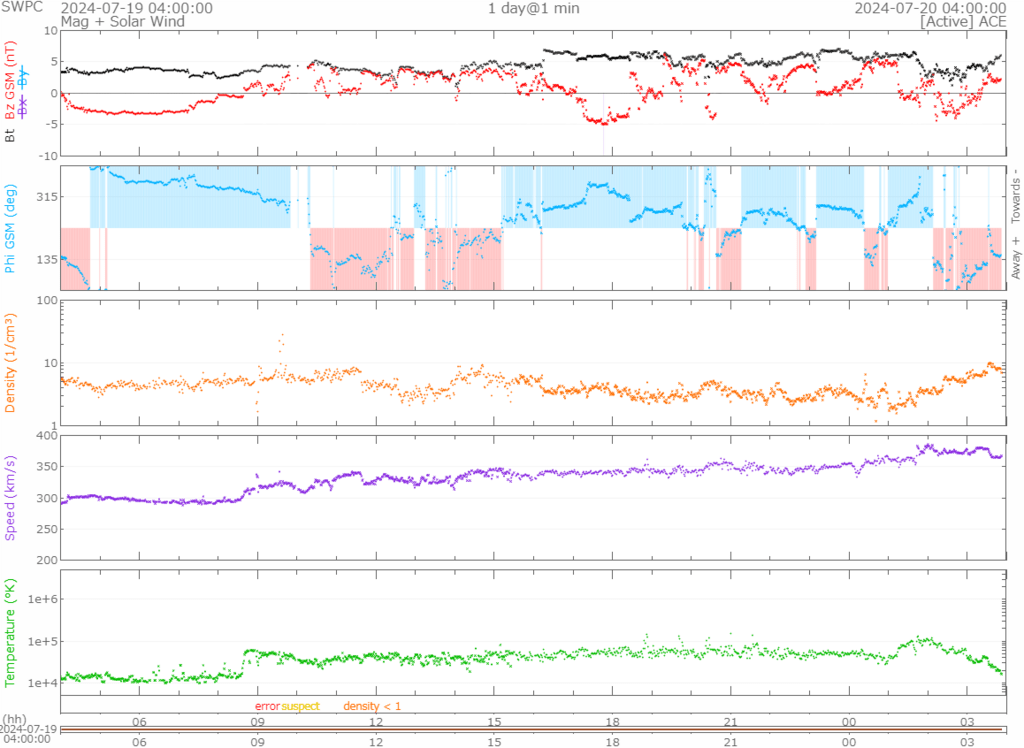
Task: Click the 1e+6 temperature tick label
Action: tap(42, 599)
